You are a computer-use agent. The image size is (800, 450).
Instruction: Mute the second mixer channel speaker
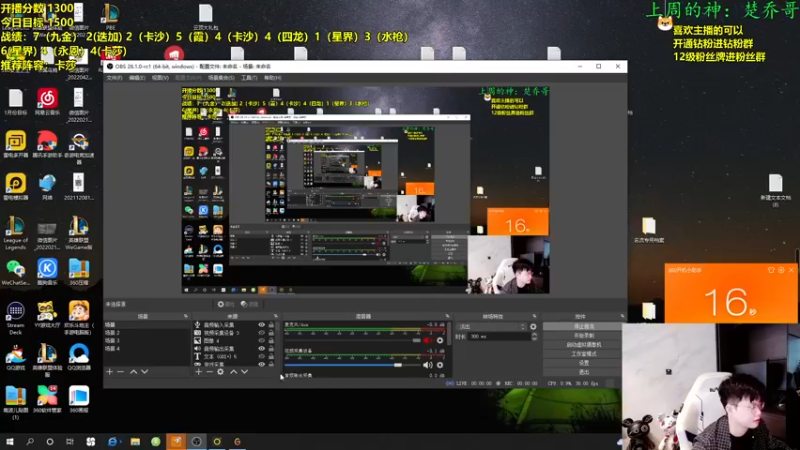tap(428, 365)
